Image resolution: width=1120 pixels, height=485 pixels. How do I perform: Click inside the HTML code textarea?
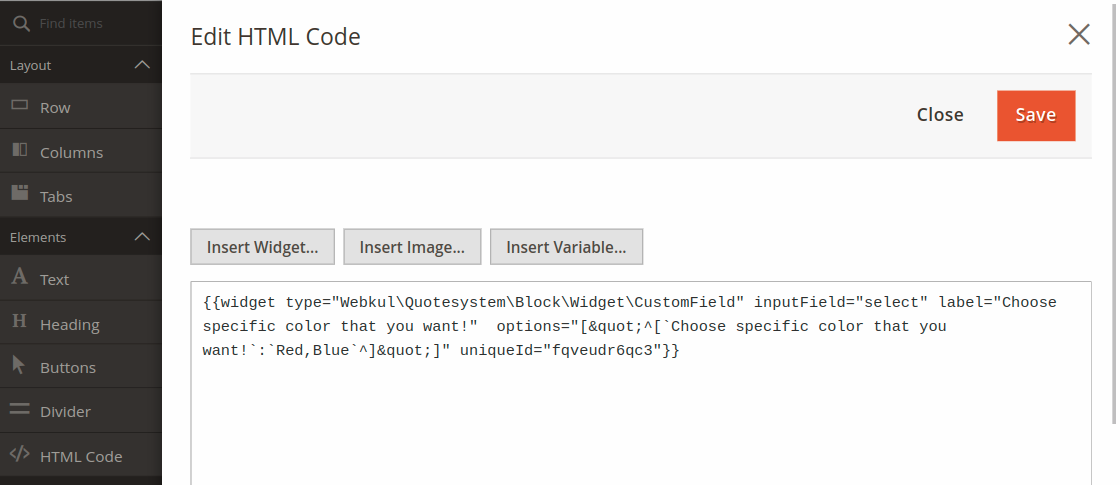[640, 420]
